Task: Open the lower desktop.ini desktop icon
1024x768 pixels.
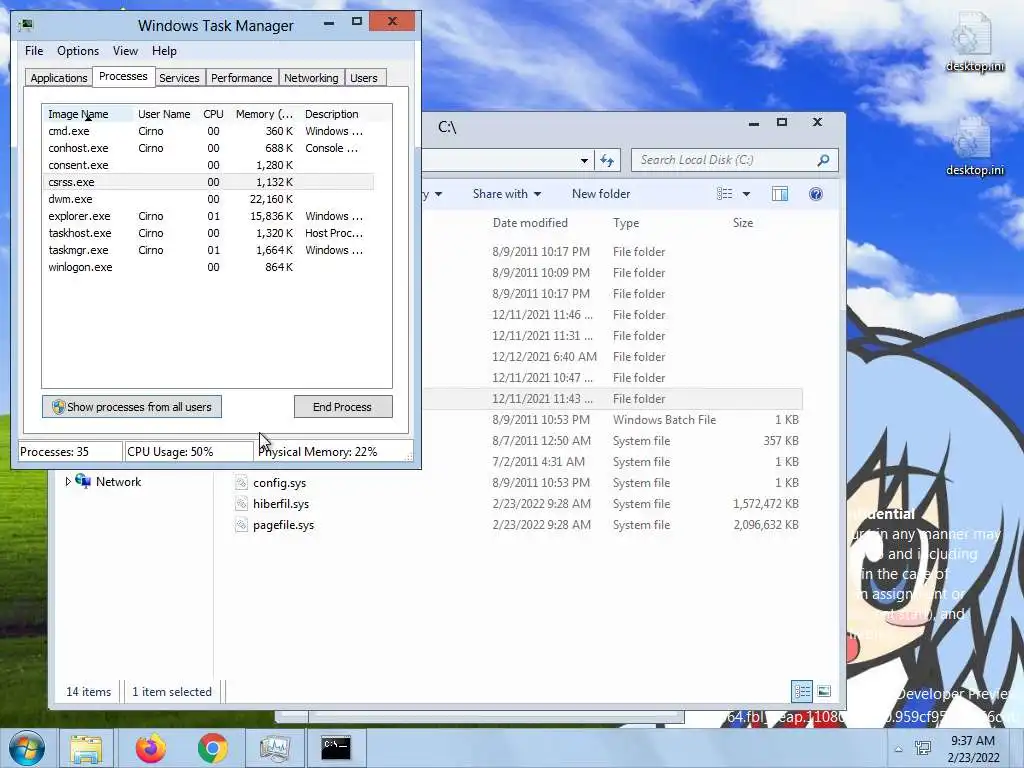Action: [x=974, y=146]
